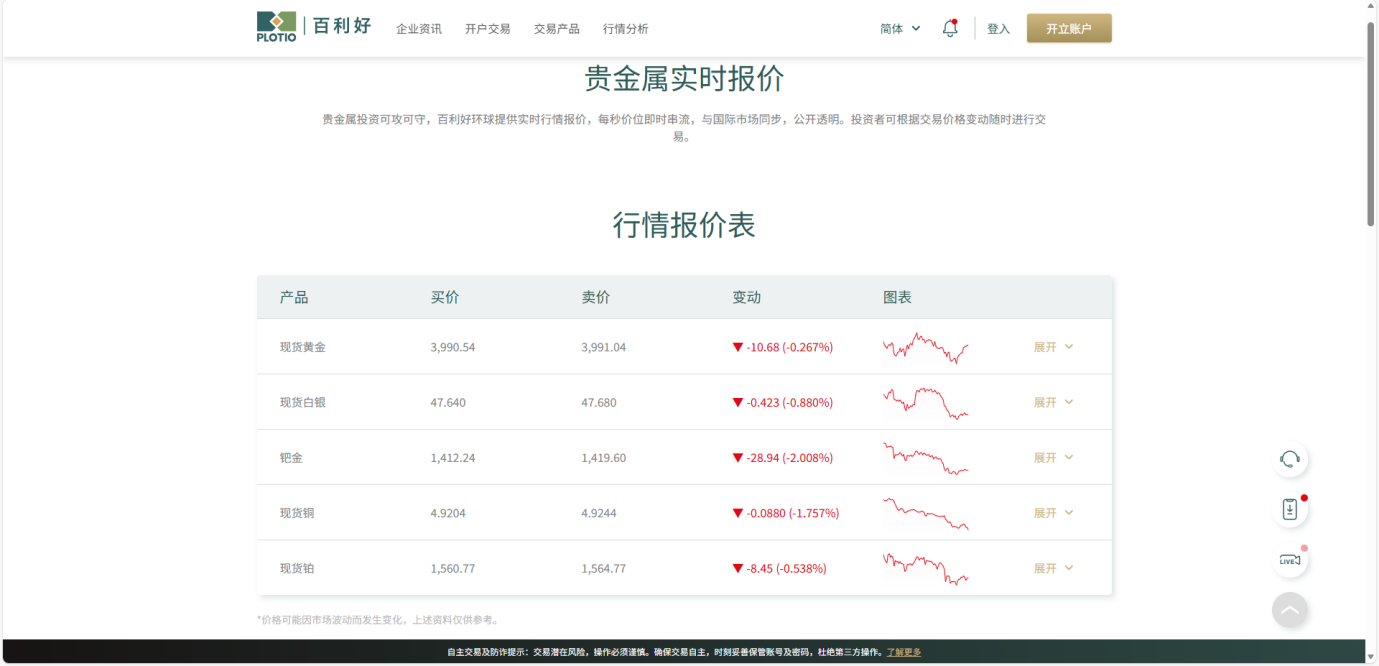Open the customer service headset icon
1379x666 pixels.
pos(1290,459)
